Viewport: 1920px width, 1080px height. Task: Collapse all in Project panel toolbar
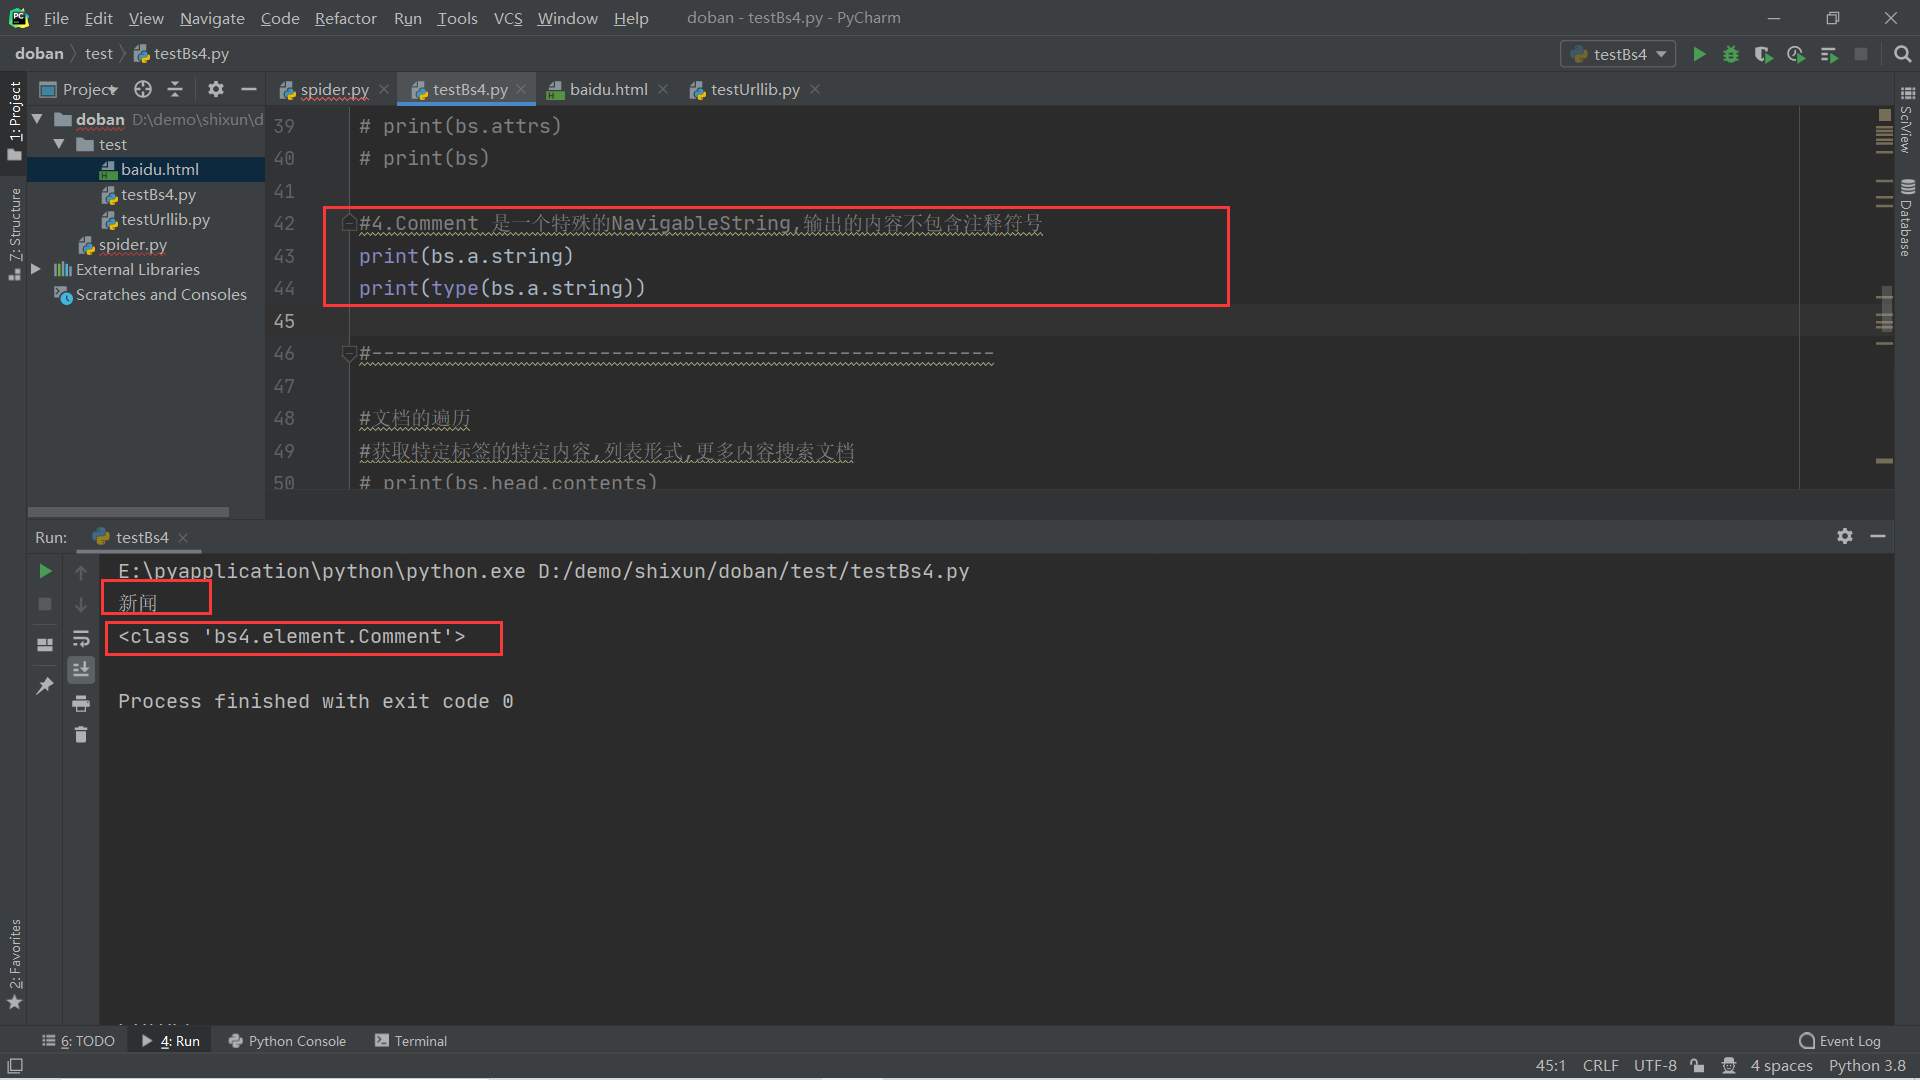coord(175,89)
